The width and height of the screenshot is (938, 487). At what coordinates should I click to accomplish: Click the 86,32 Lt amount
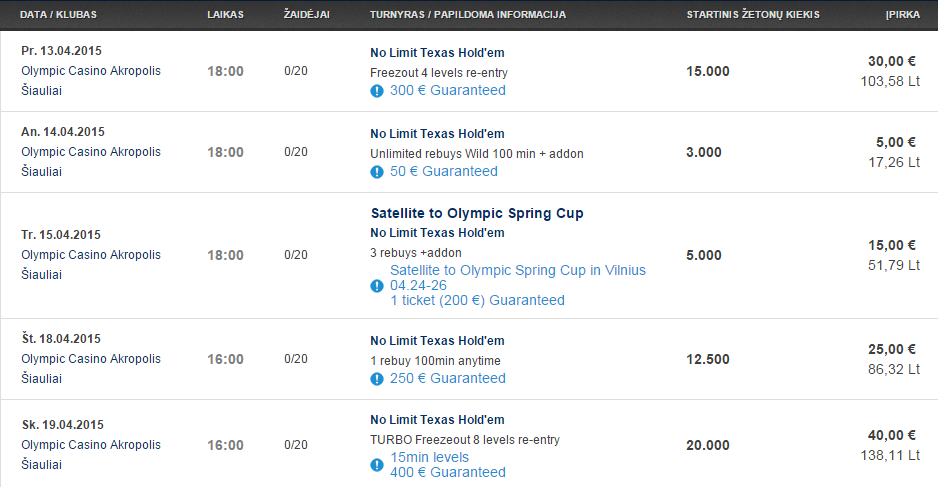click(894, 370)
